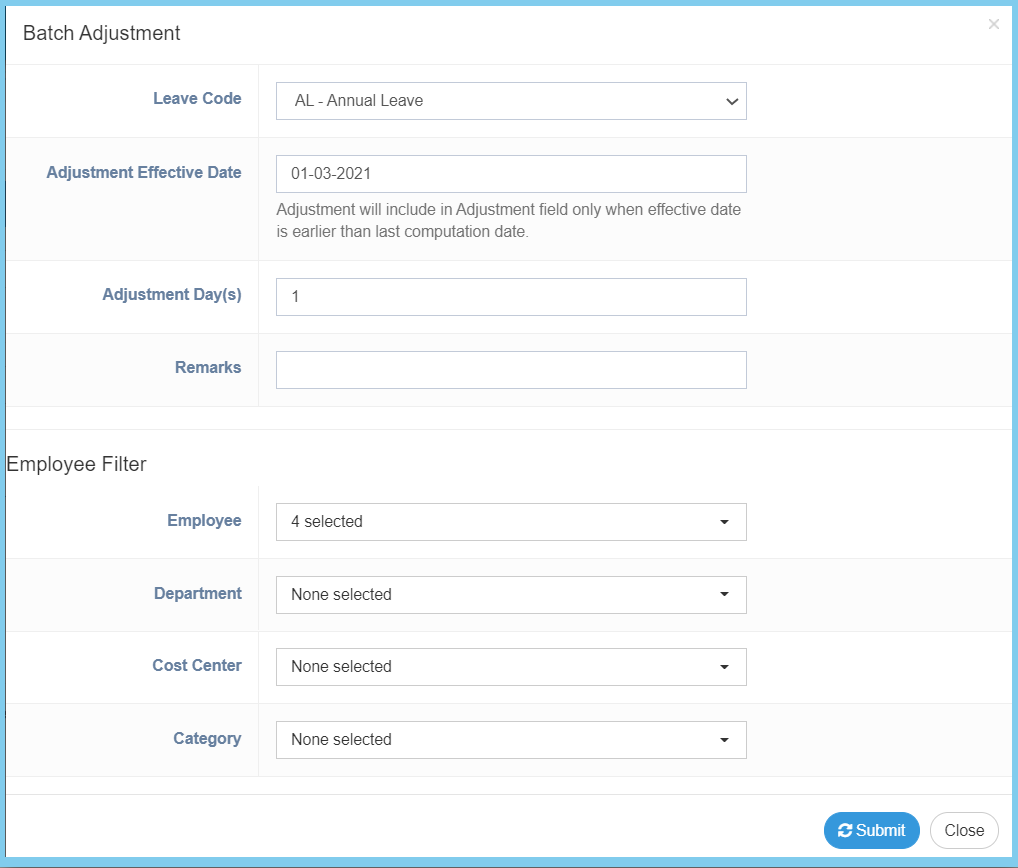Click the 'Leave Code' field label
Image resolution: width=1018 pixels, height=868 pixels.
point(197,99)
